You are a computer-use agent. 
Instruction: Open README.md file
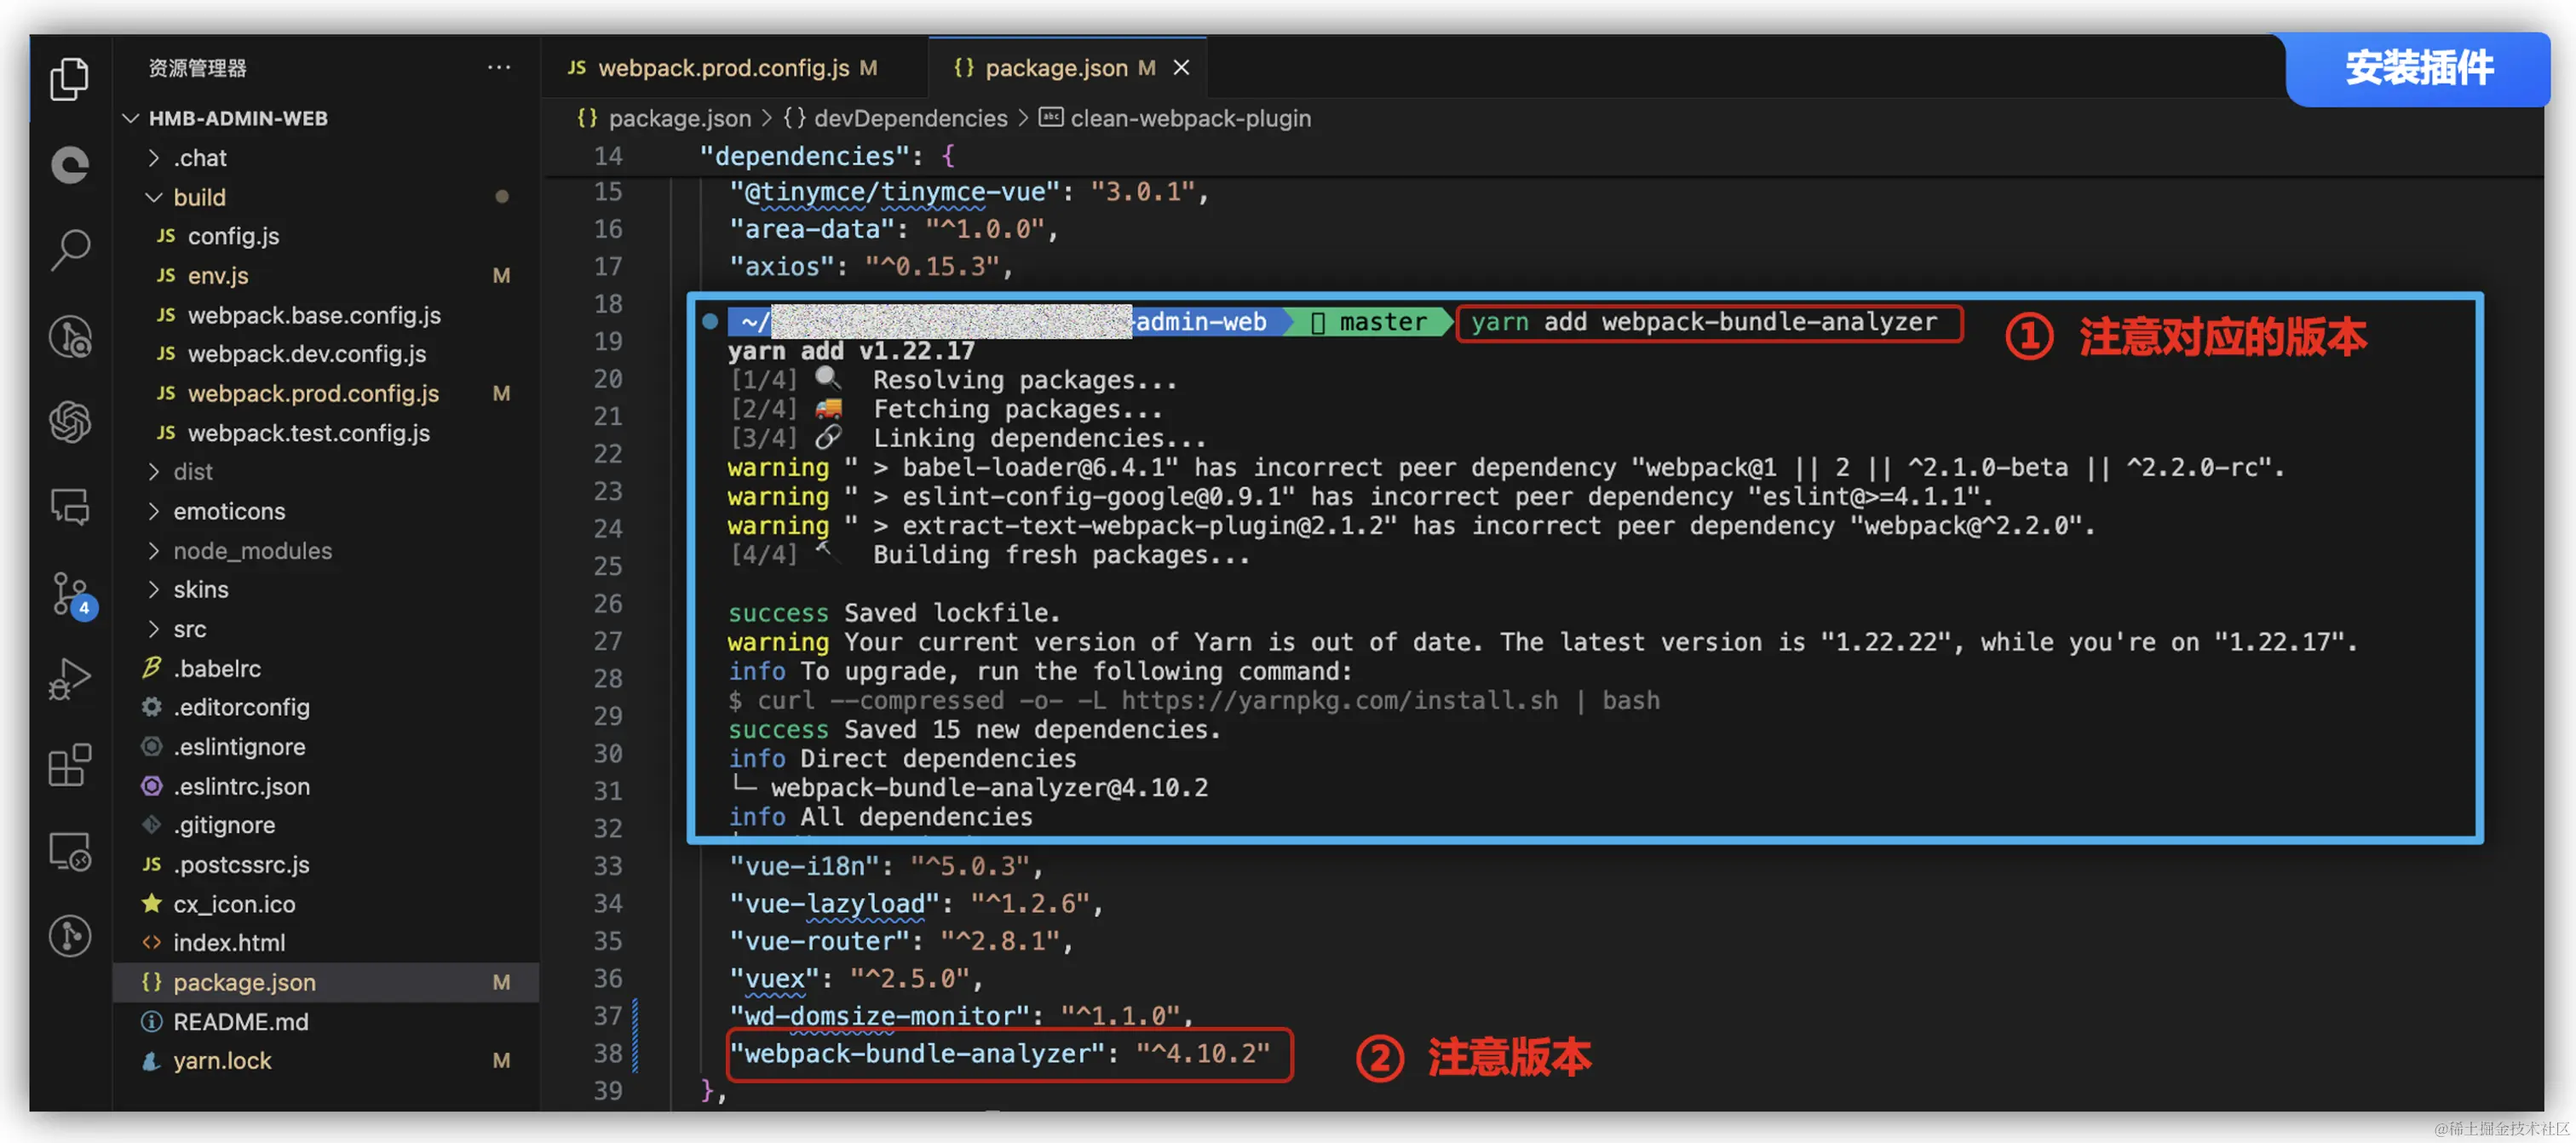[240, 1022]
